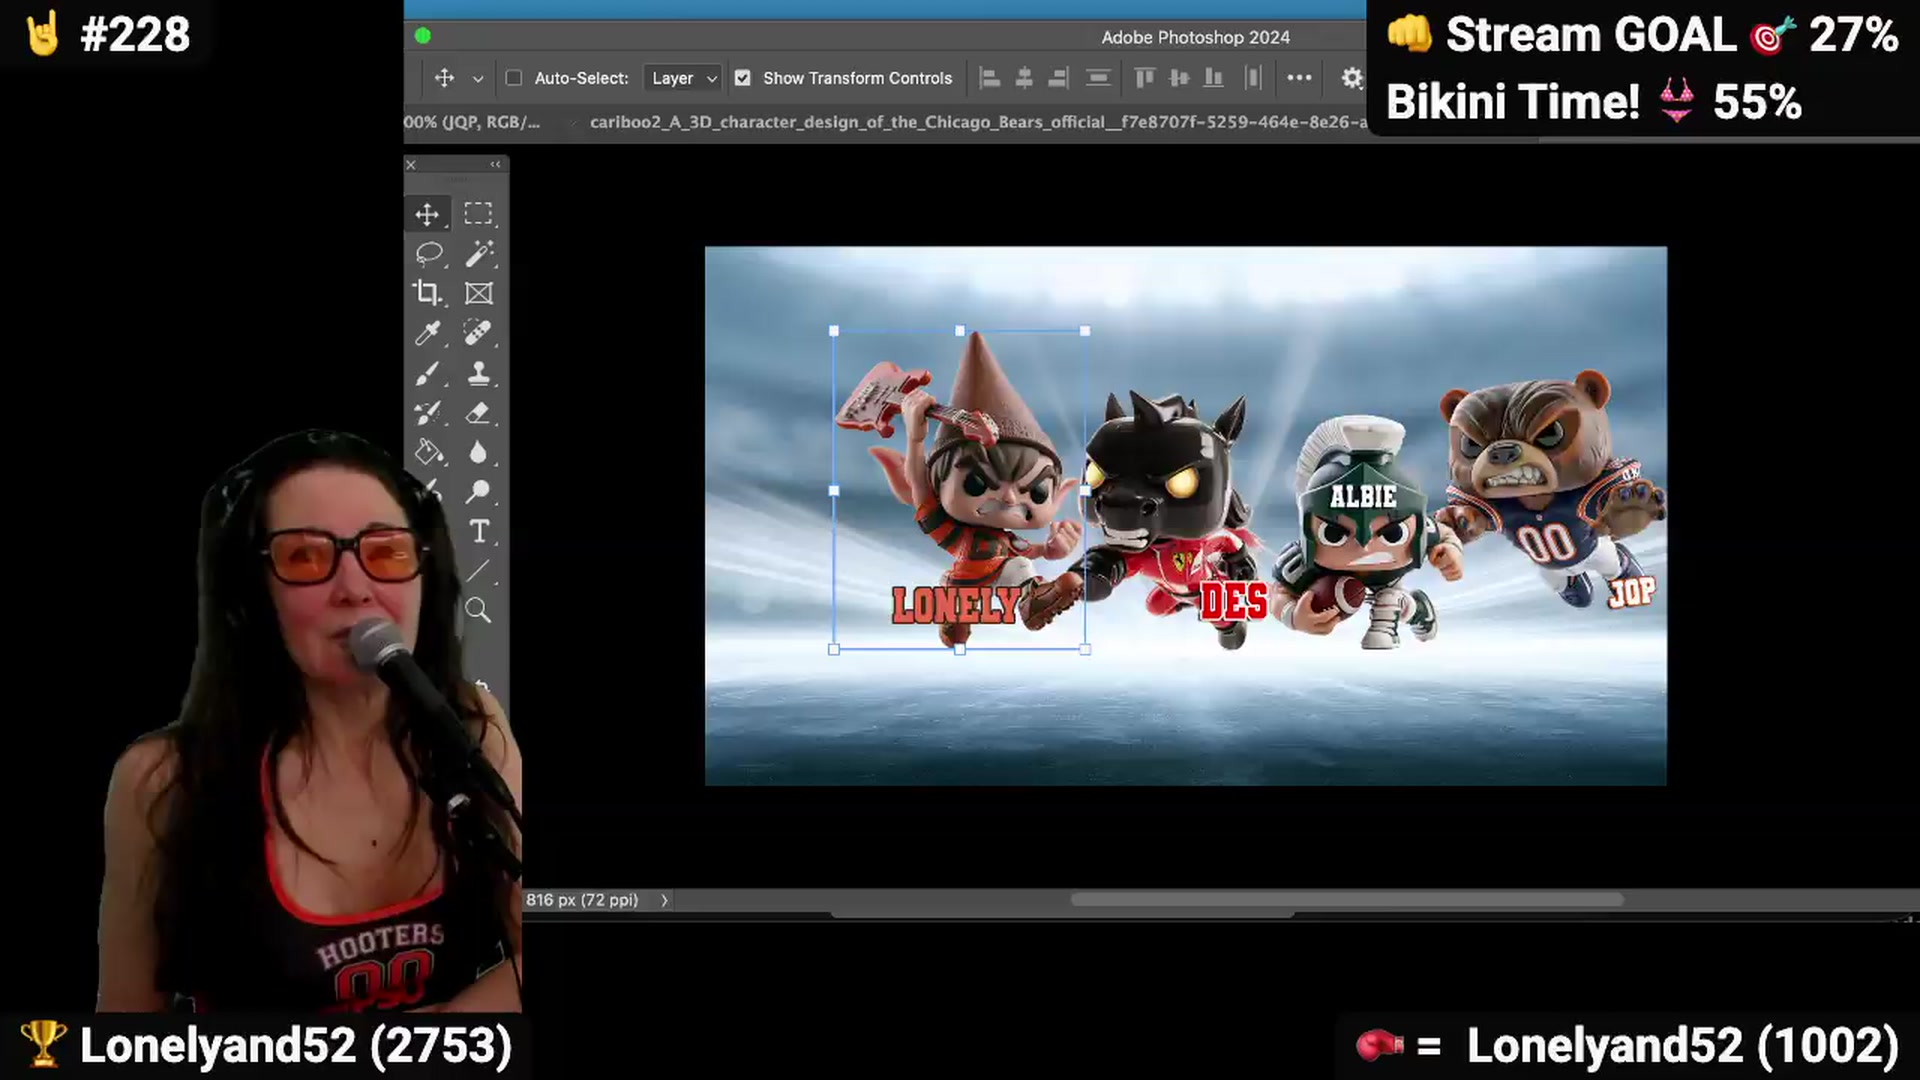Switch to the JQP, RGB document tab

[472, 122]
